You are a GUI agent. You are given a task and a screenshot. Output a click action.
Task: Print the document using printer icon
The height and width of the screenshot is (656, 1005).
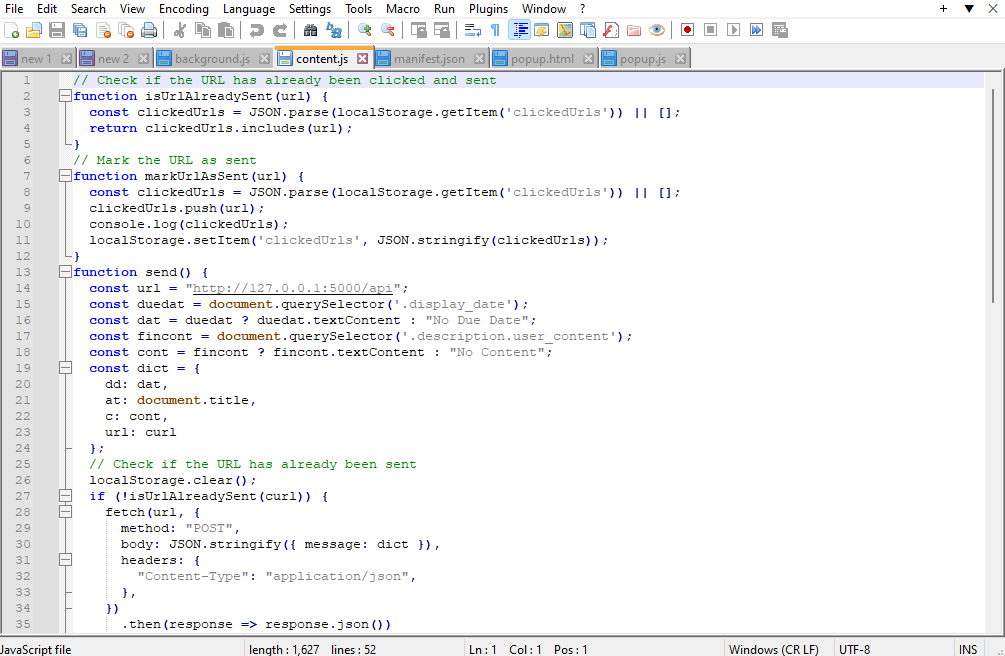pos(149,30)
